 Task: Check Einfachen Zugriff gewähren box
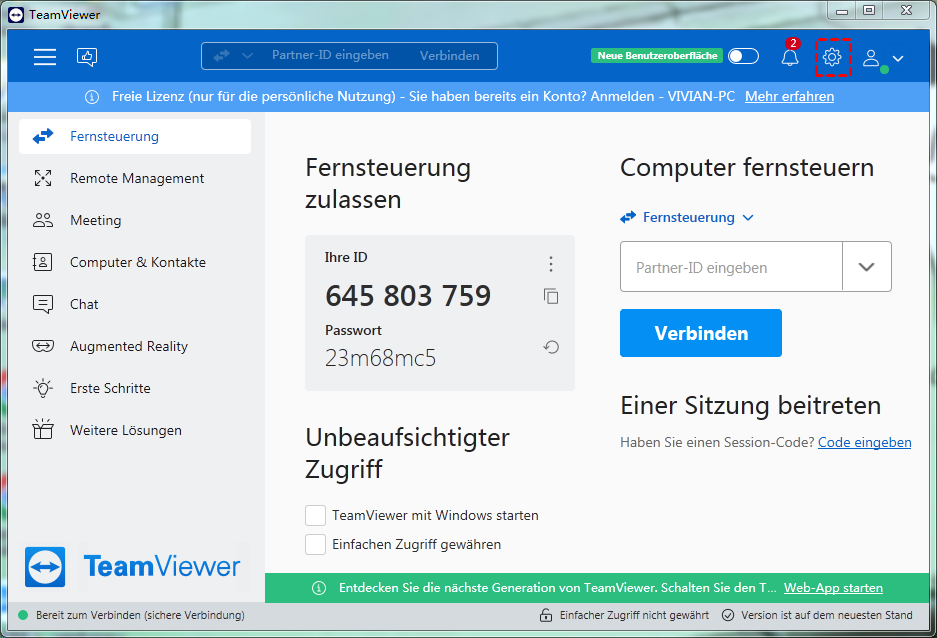point(316,544)
